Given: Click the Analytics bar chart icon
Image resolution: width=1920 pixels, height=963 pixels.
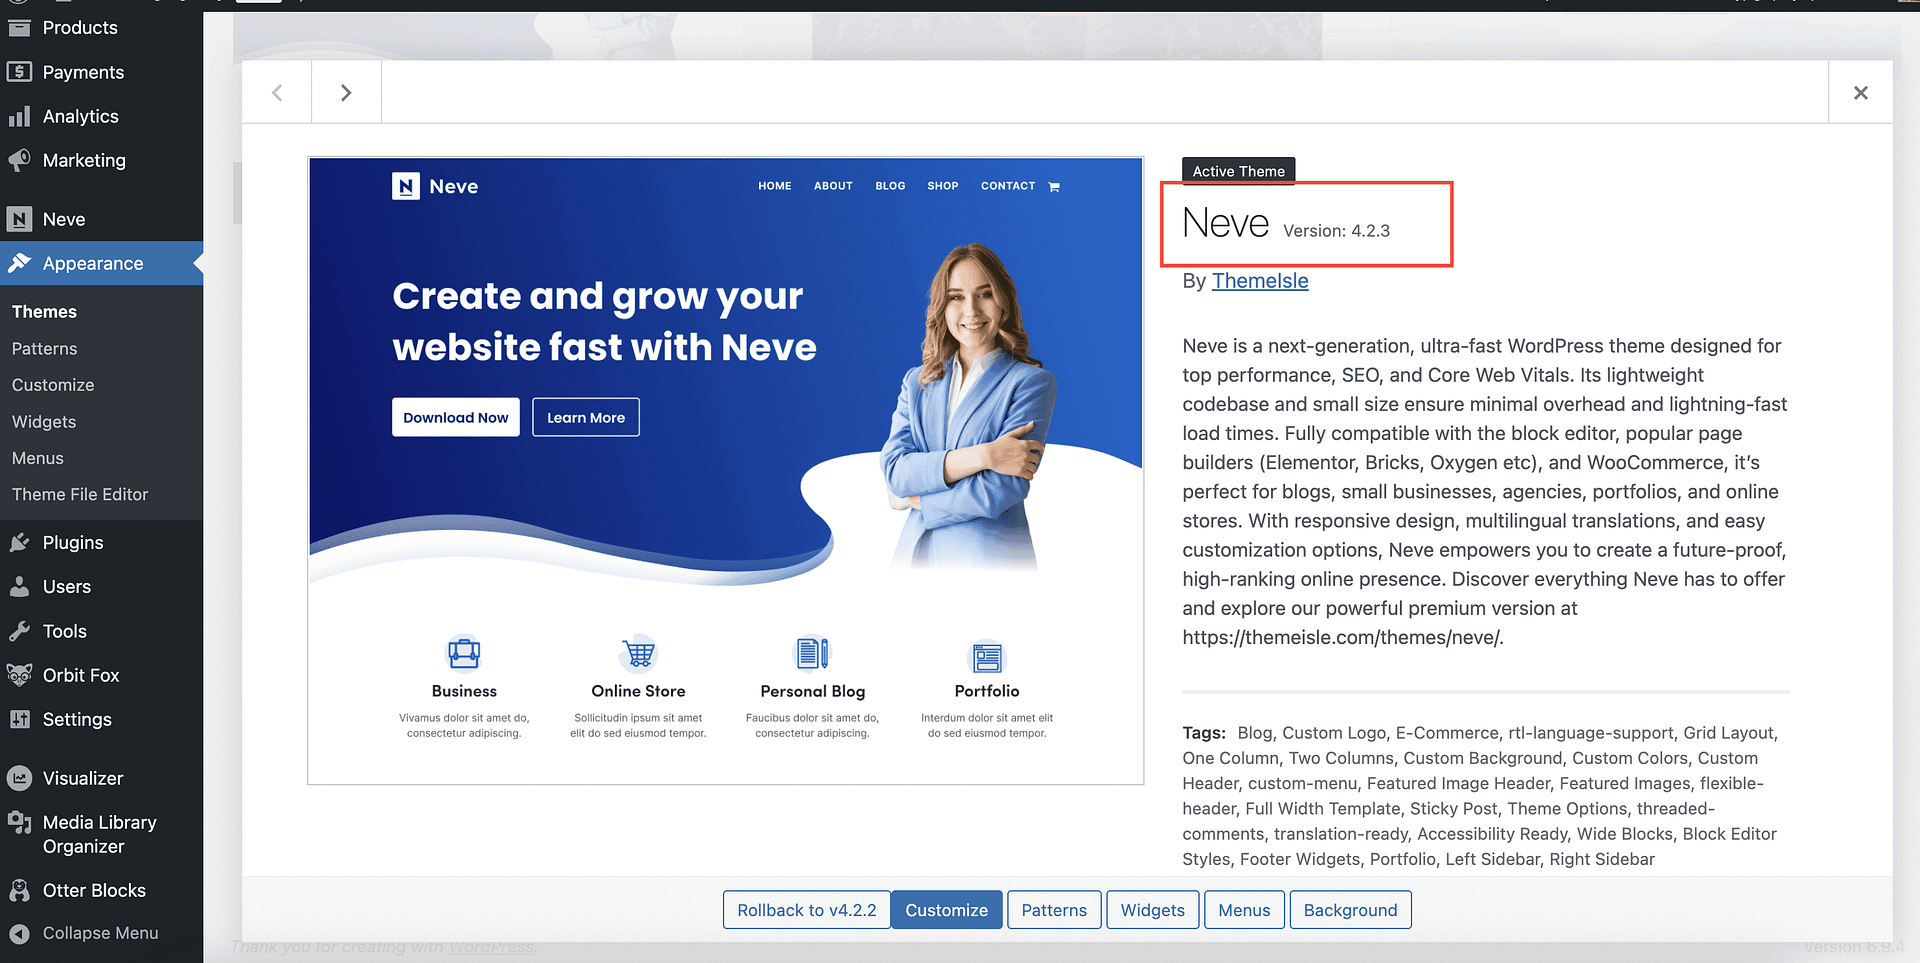Looking at the screenshot, I should click(x=19, y=117).
